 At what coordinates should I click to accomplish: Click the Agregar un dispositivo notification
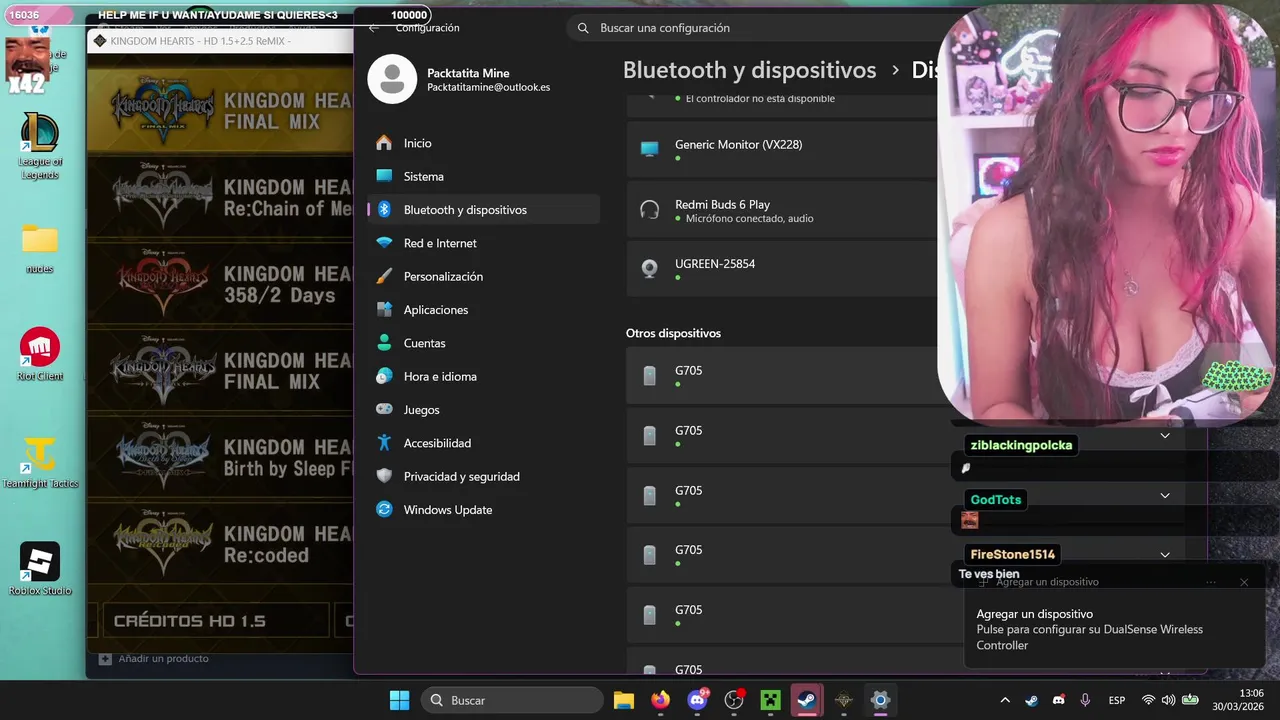coord(1114,619)
